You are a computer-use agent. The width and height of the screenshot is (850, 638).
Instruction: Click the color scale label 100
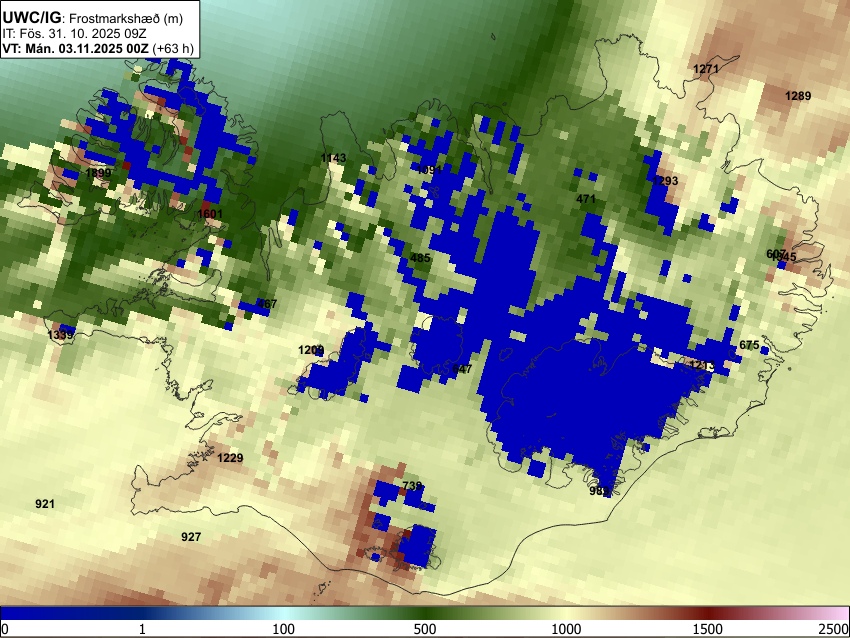tap(284, 629)
